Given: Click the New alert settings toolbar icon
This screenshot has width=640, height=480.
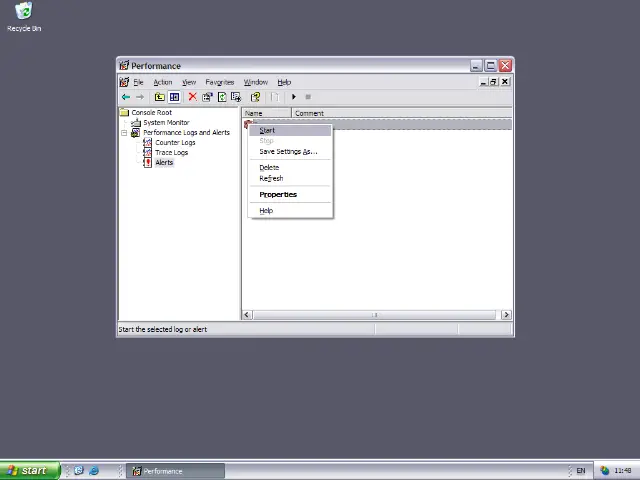Looking at the screenshot, I should [x=275, y=97].
